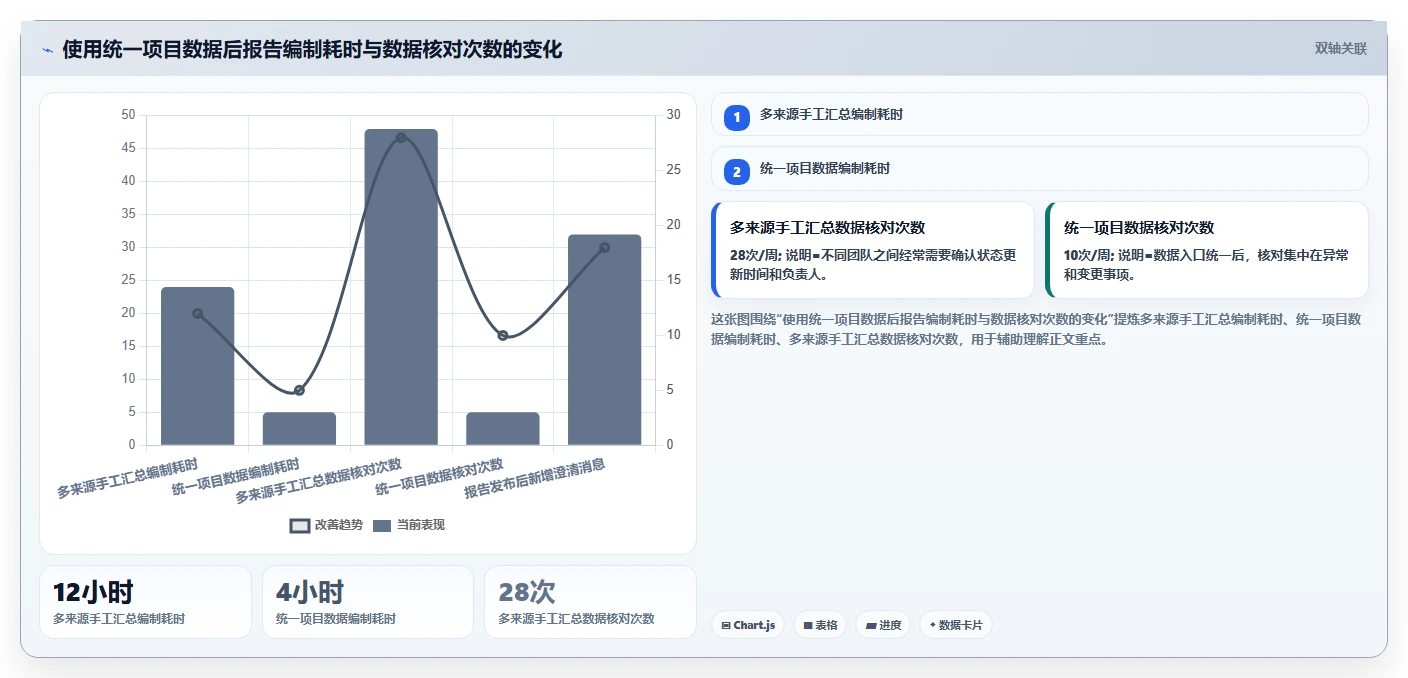Click the bar for 多来源手工汇总编制耗时
This screenshot has height=678, width=1408.
tap(197, 366)
